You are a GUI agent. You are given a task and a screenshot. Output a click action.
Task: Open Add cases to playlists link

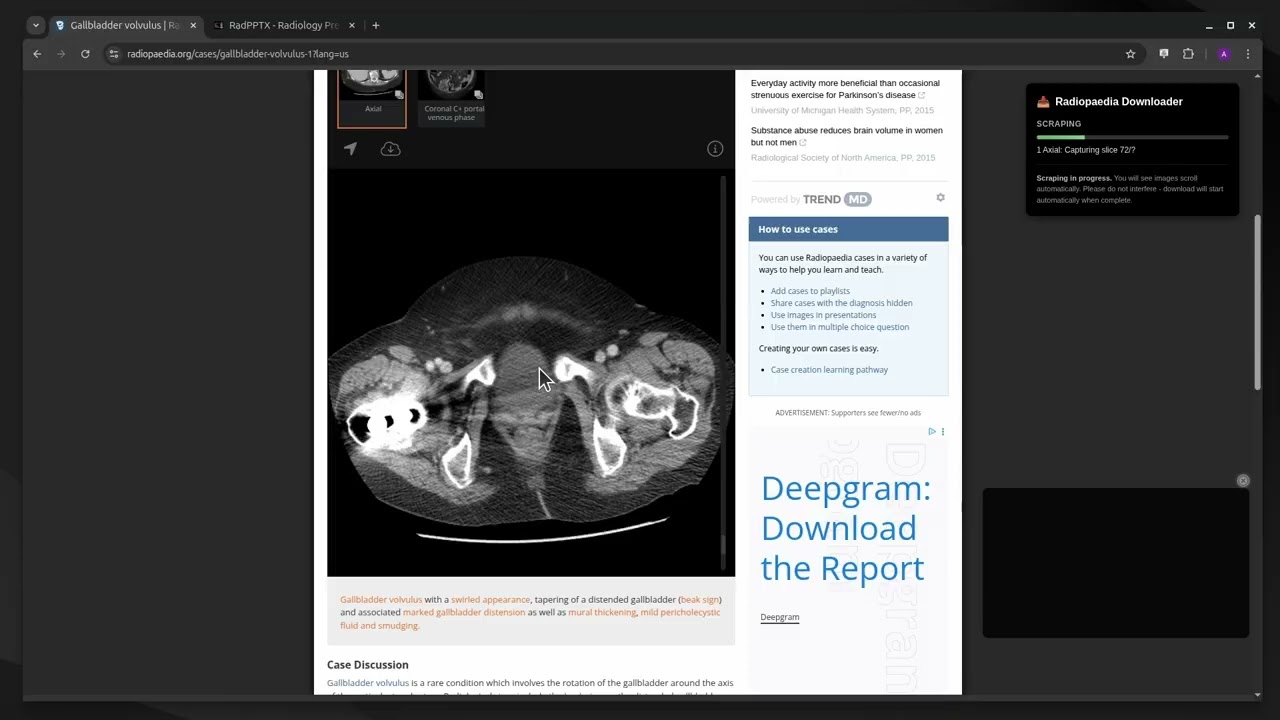pos(810,291)
